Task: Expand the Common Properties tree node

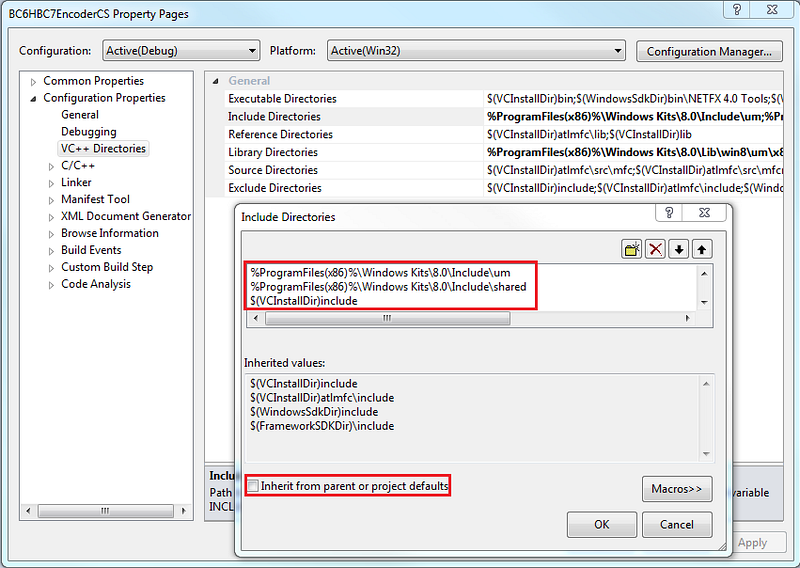Action: coord(33,82)
